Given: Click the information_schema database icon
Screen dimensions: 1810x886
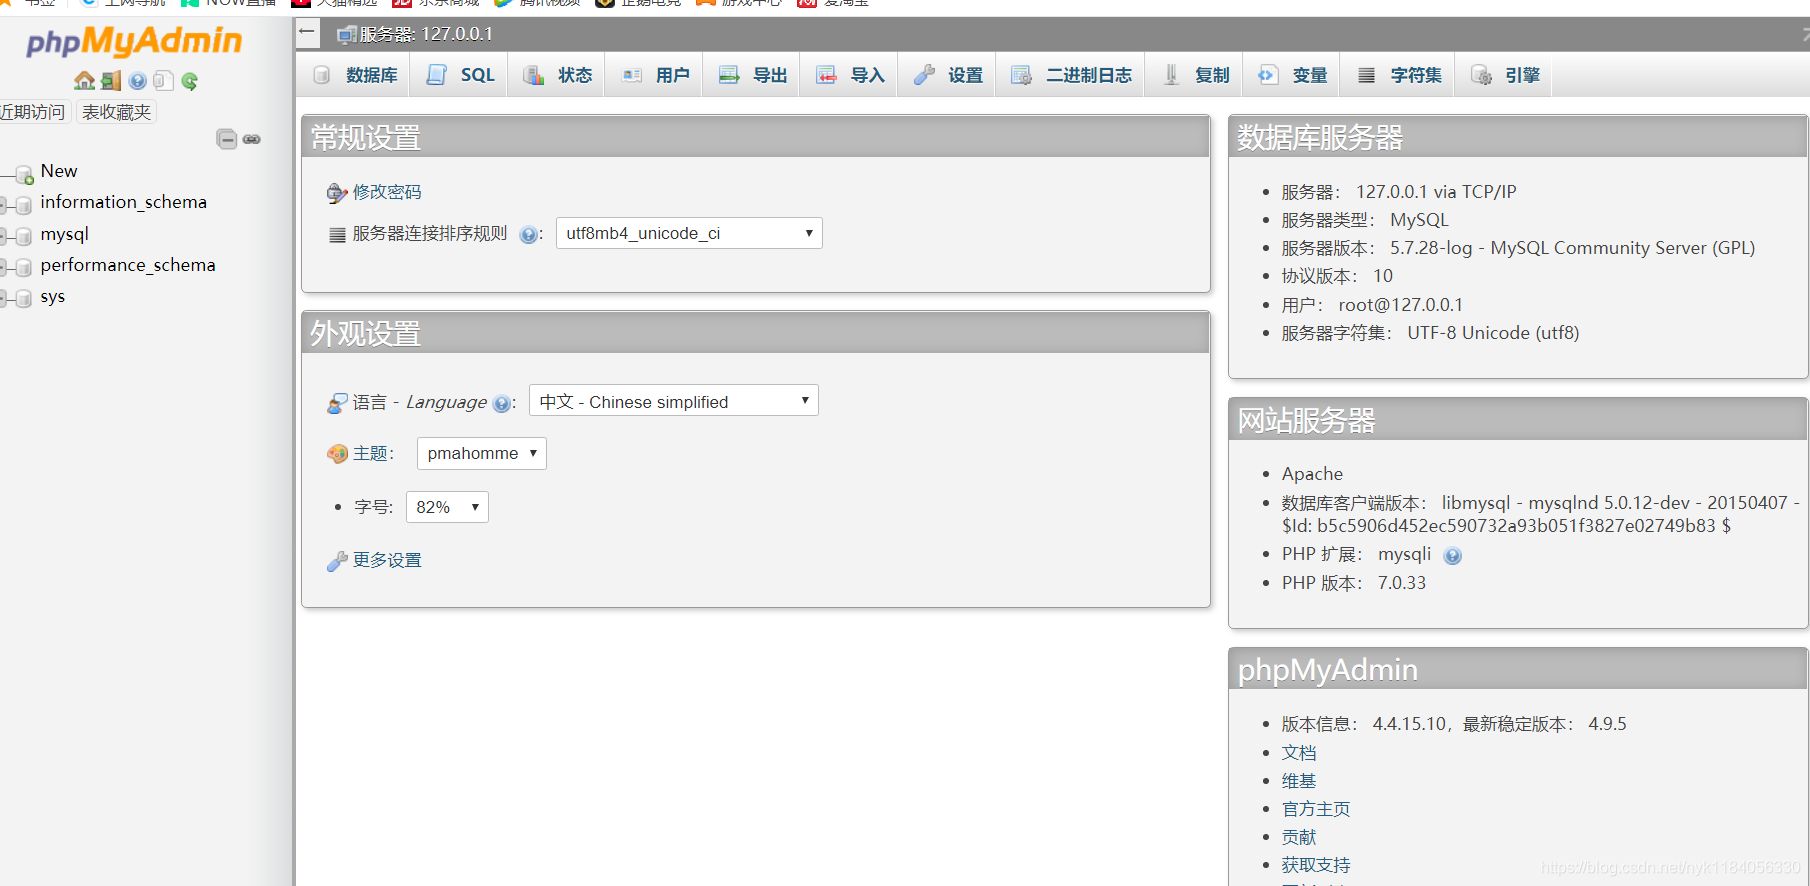Looking at the screenshot, I should (x=24, y=205).
